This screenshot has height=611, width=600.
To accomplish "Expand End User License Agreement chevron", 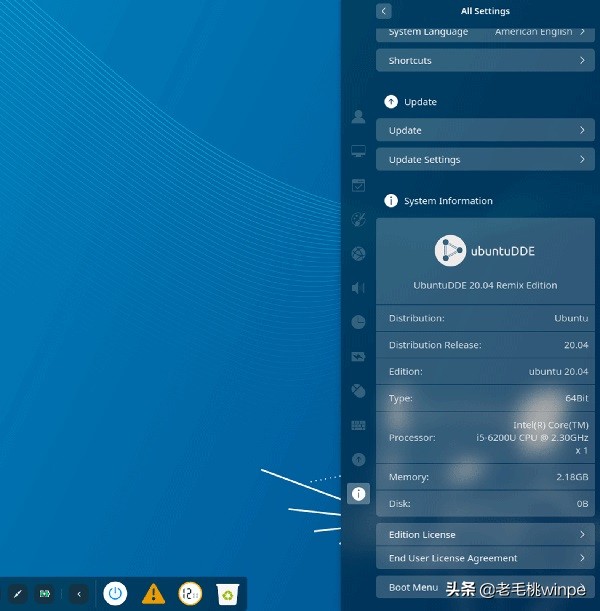I will coord(582,558).
